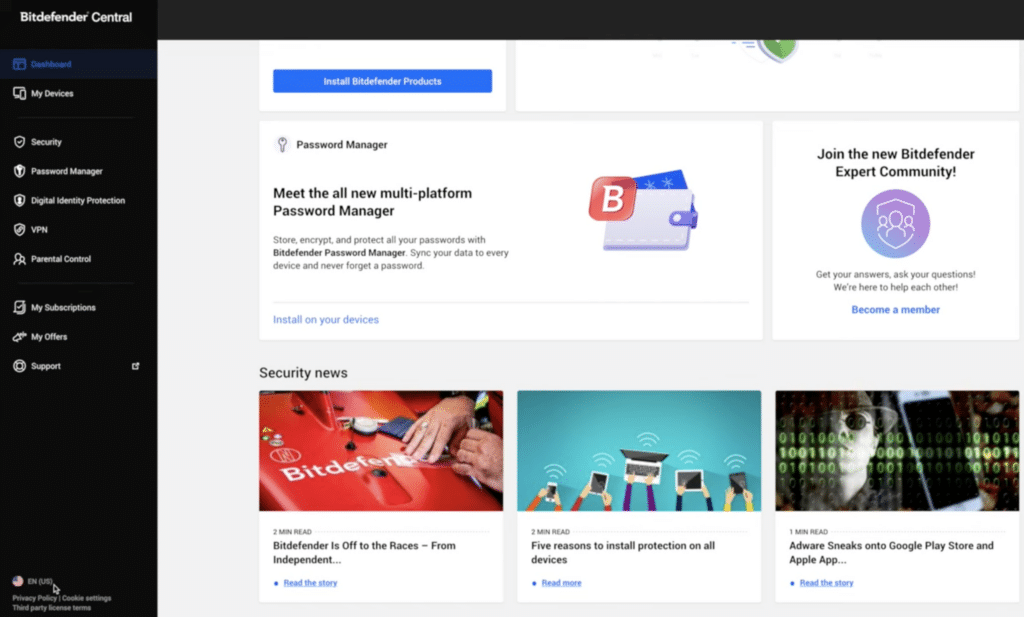Open the Adware article binary code thumbnail
Screen dimensions: 1024x617
click(x=896, y=451)
